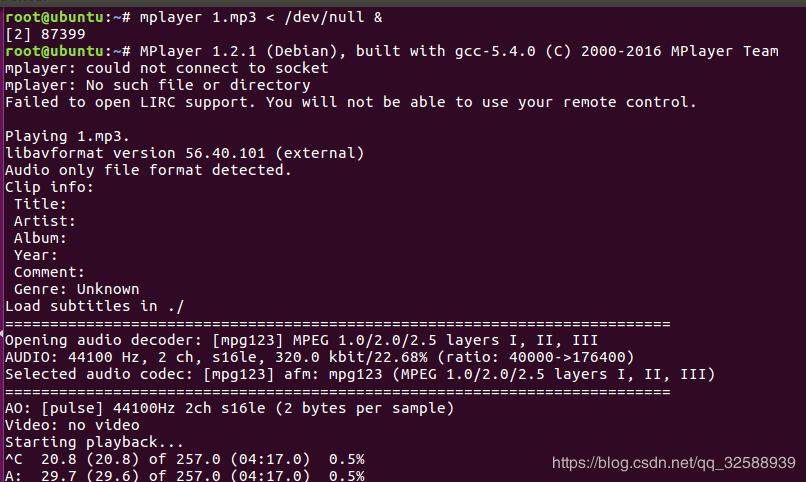This screenshot has height=482, width=806.
Task: Click the 'AUDIO: 44100 Hz, 2 ch' line
Action: (320, 357)
